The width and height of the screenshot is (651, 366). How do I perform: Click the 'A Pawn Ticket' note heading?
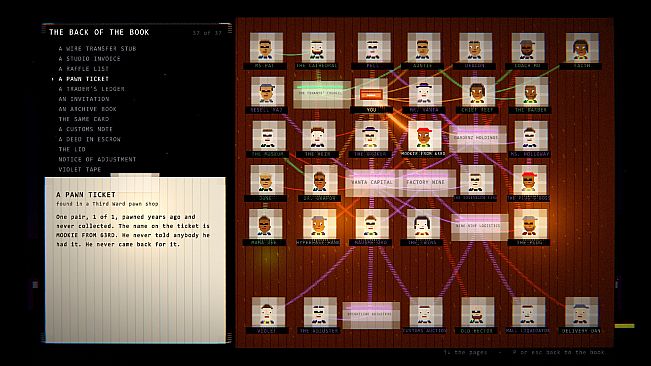click(86, 194)
